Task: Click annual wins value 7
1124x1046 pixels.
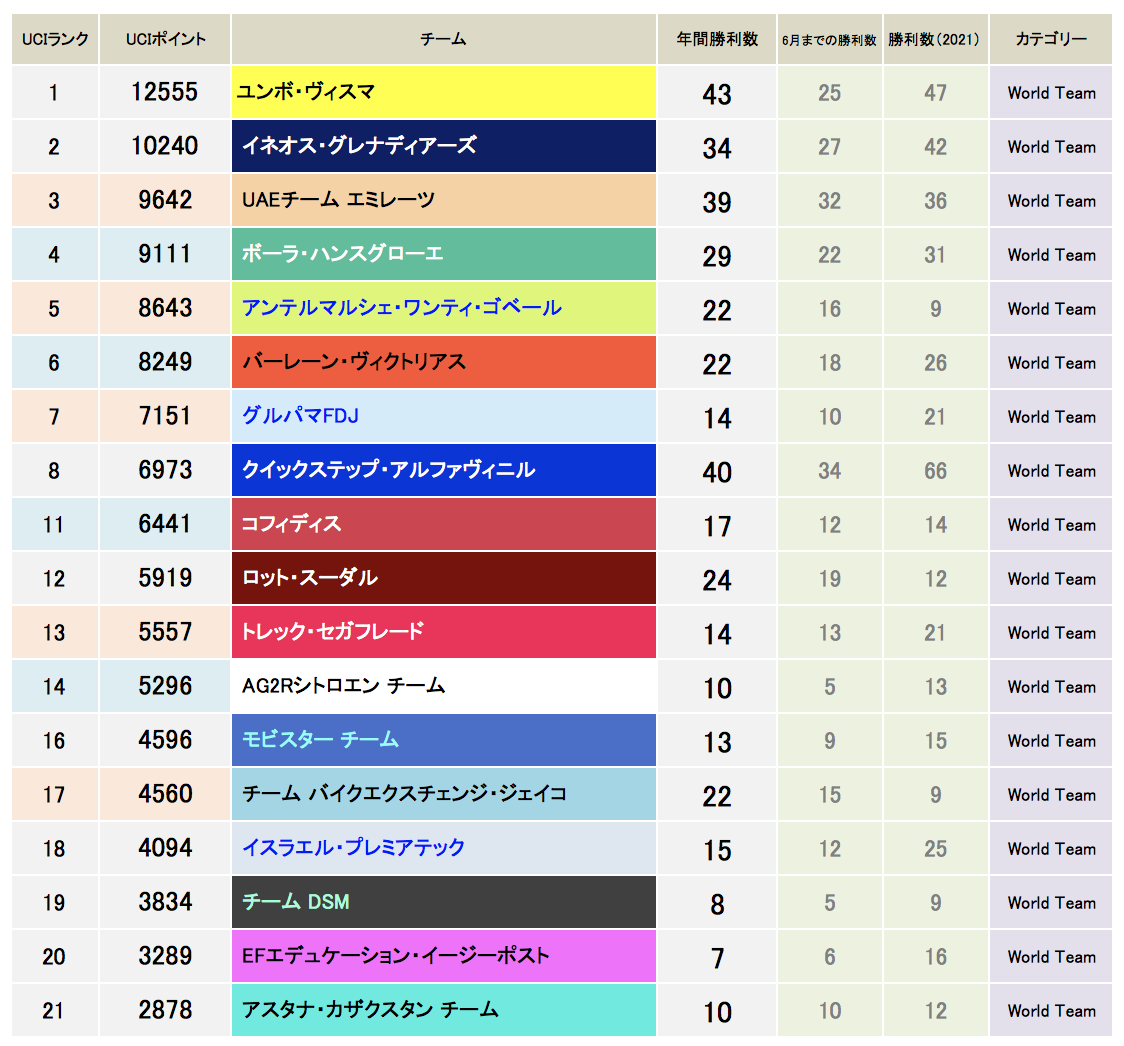Action: [x=718, y=959]
